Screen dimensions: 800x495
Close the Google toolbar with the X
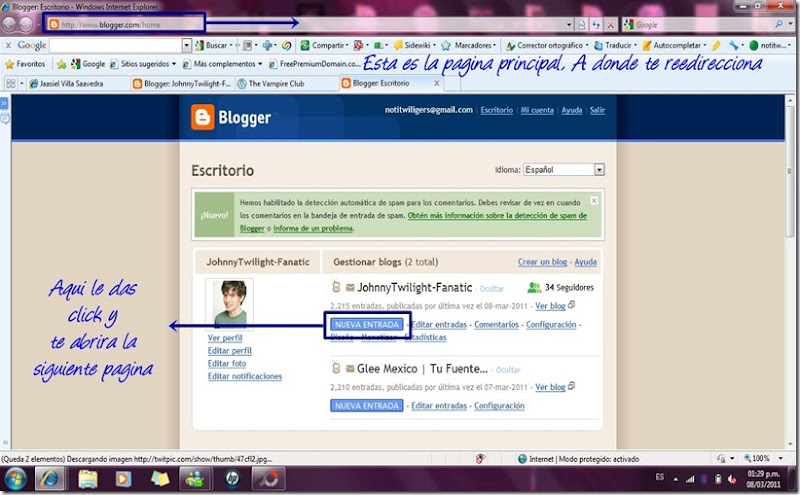[x=8, y=45]
